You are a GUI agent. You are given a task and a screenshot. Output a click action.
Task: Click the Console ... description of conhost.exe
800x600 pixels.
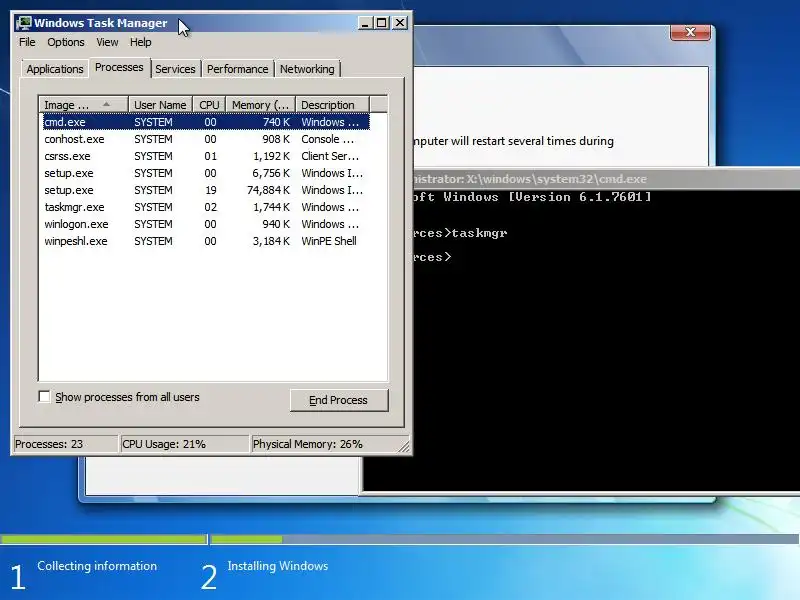point(328,139)
